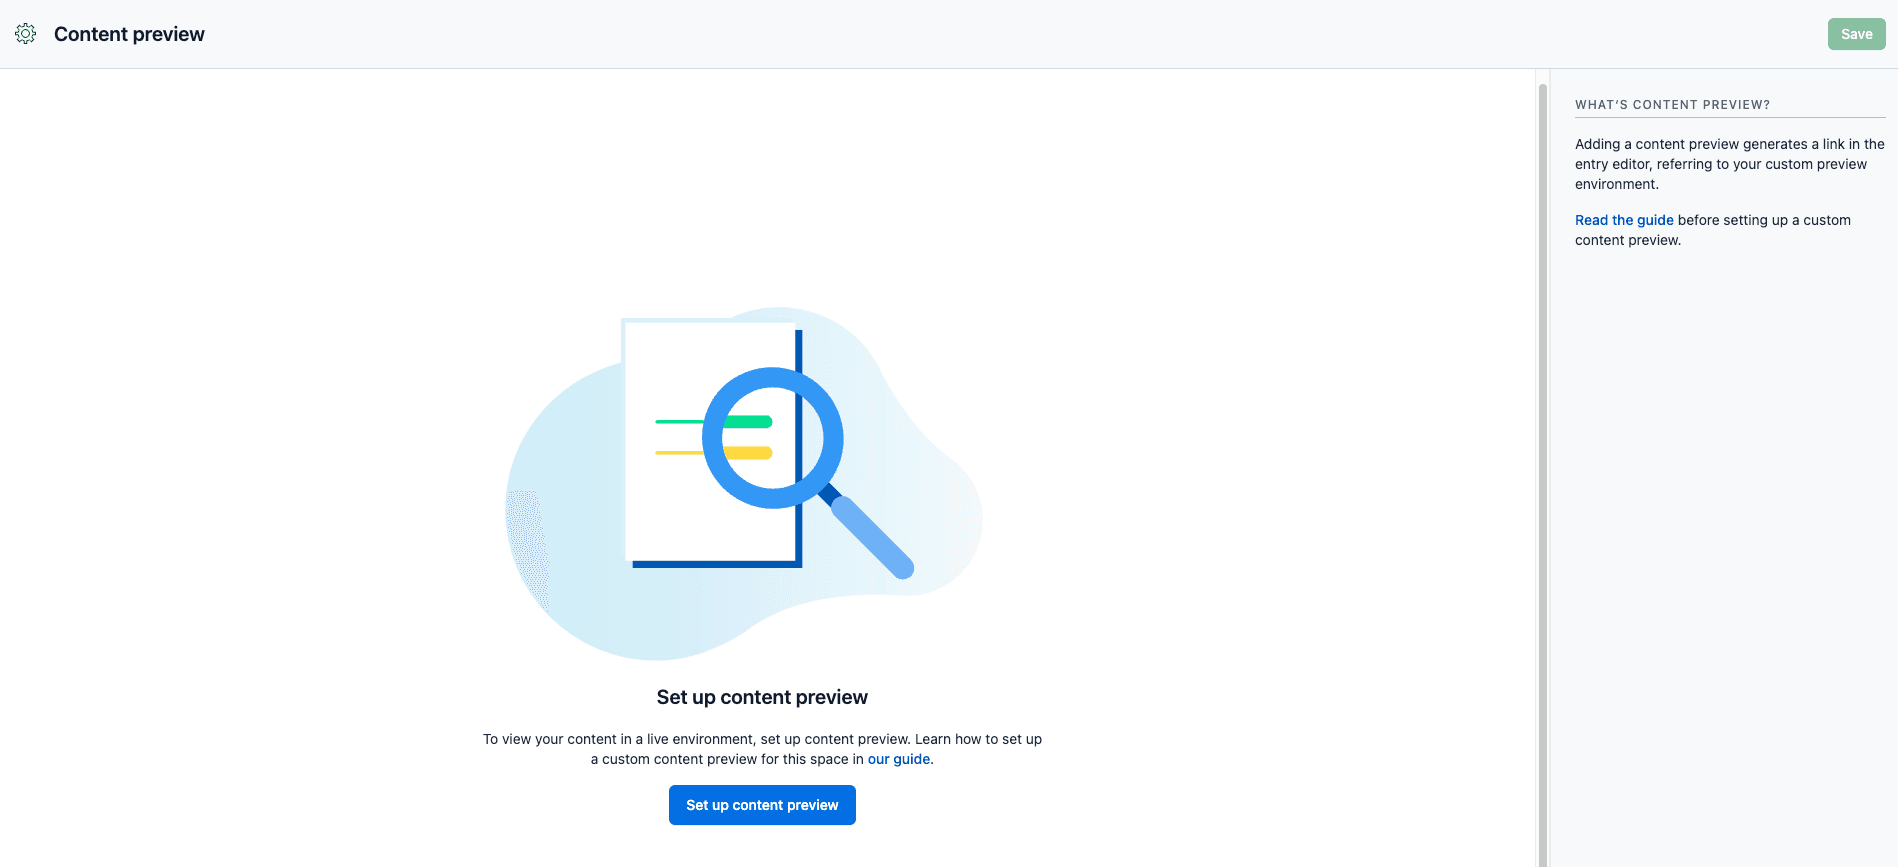The image size is (1898, 867).
Task: Click the settings gear icon
Action: [x=26, y=34]
